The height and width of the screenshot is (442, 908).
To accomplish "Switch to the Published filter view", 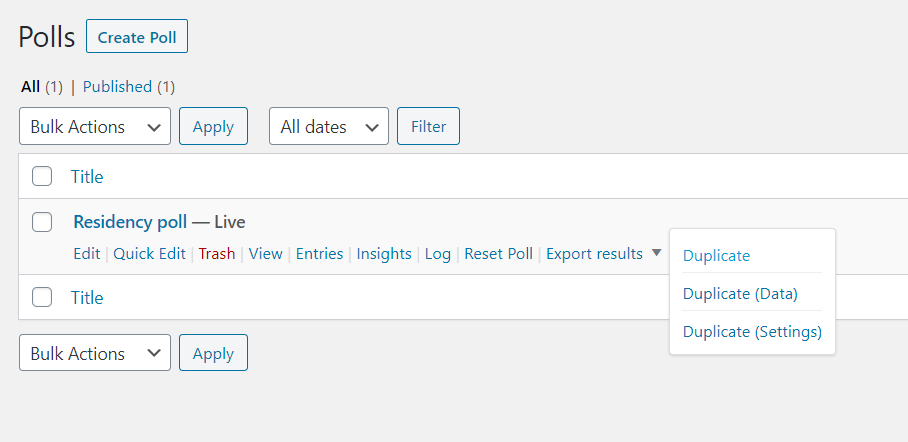I will (117, 87).
